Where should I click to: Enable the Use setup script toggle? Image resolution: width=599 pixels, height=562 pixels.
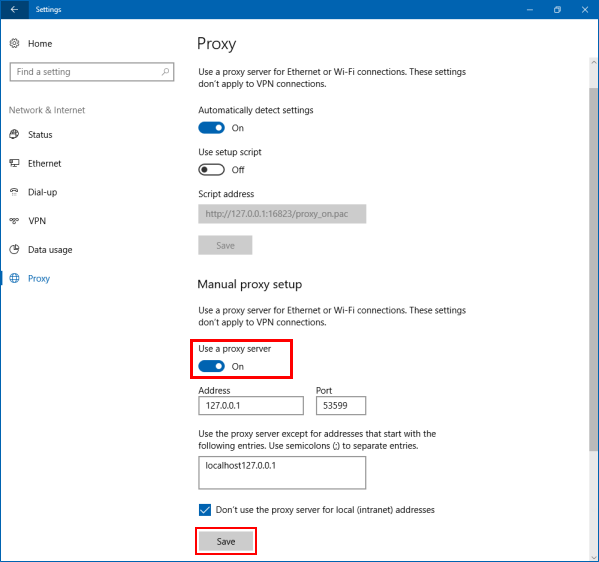pyautogui.click(x=211, y=170)
